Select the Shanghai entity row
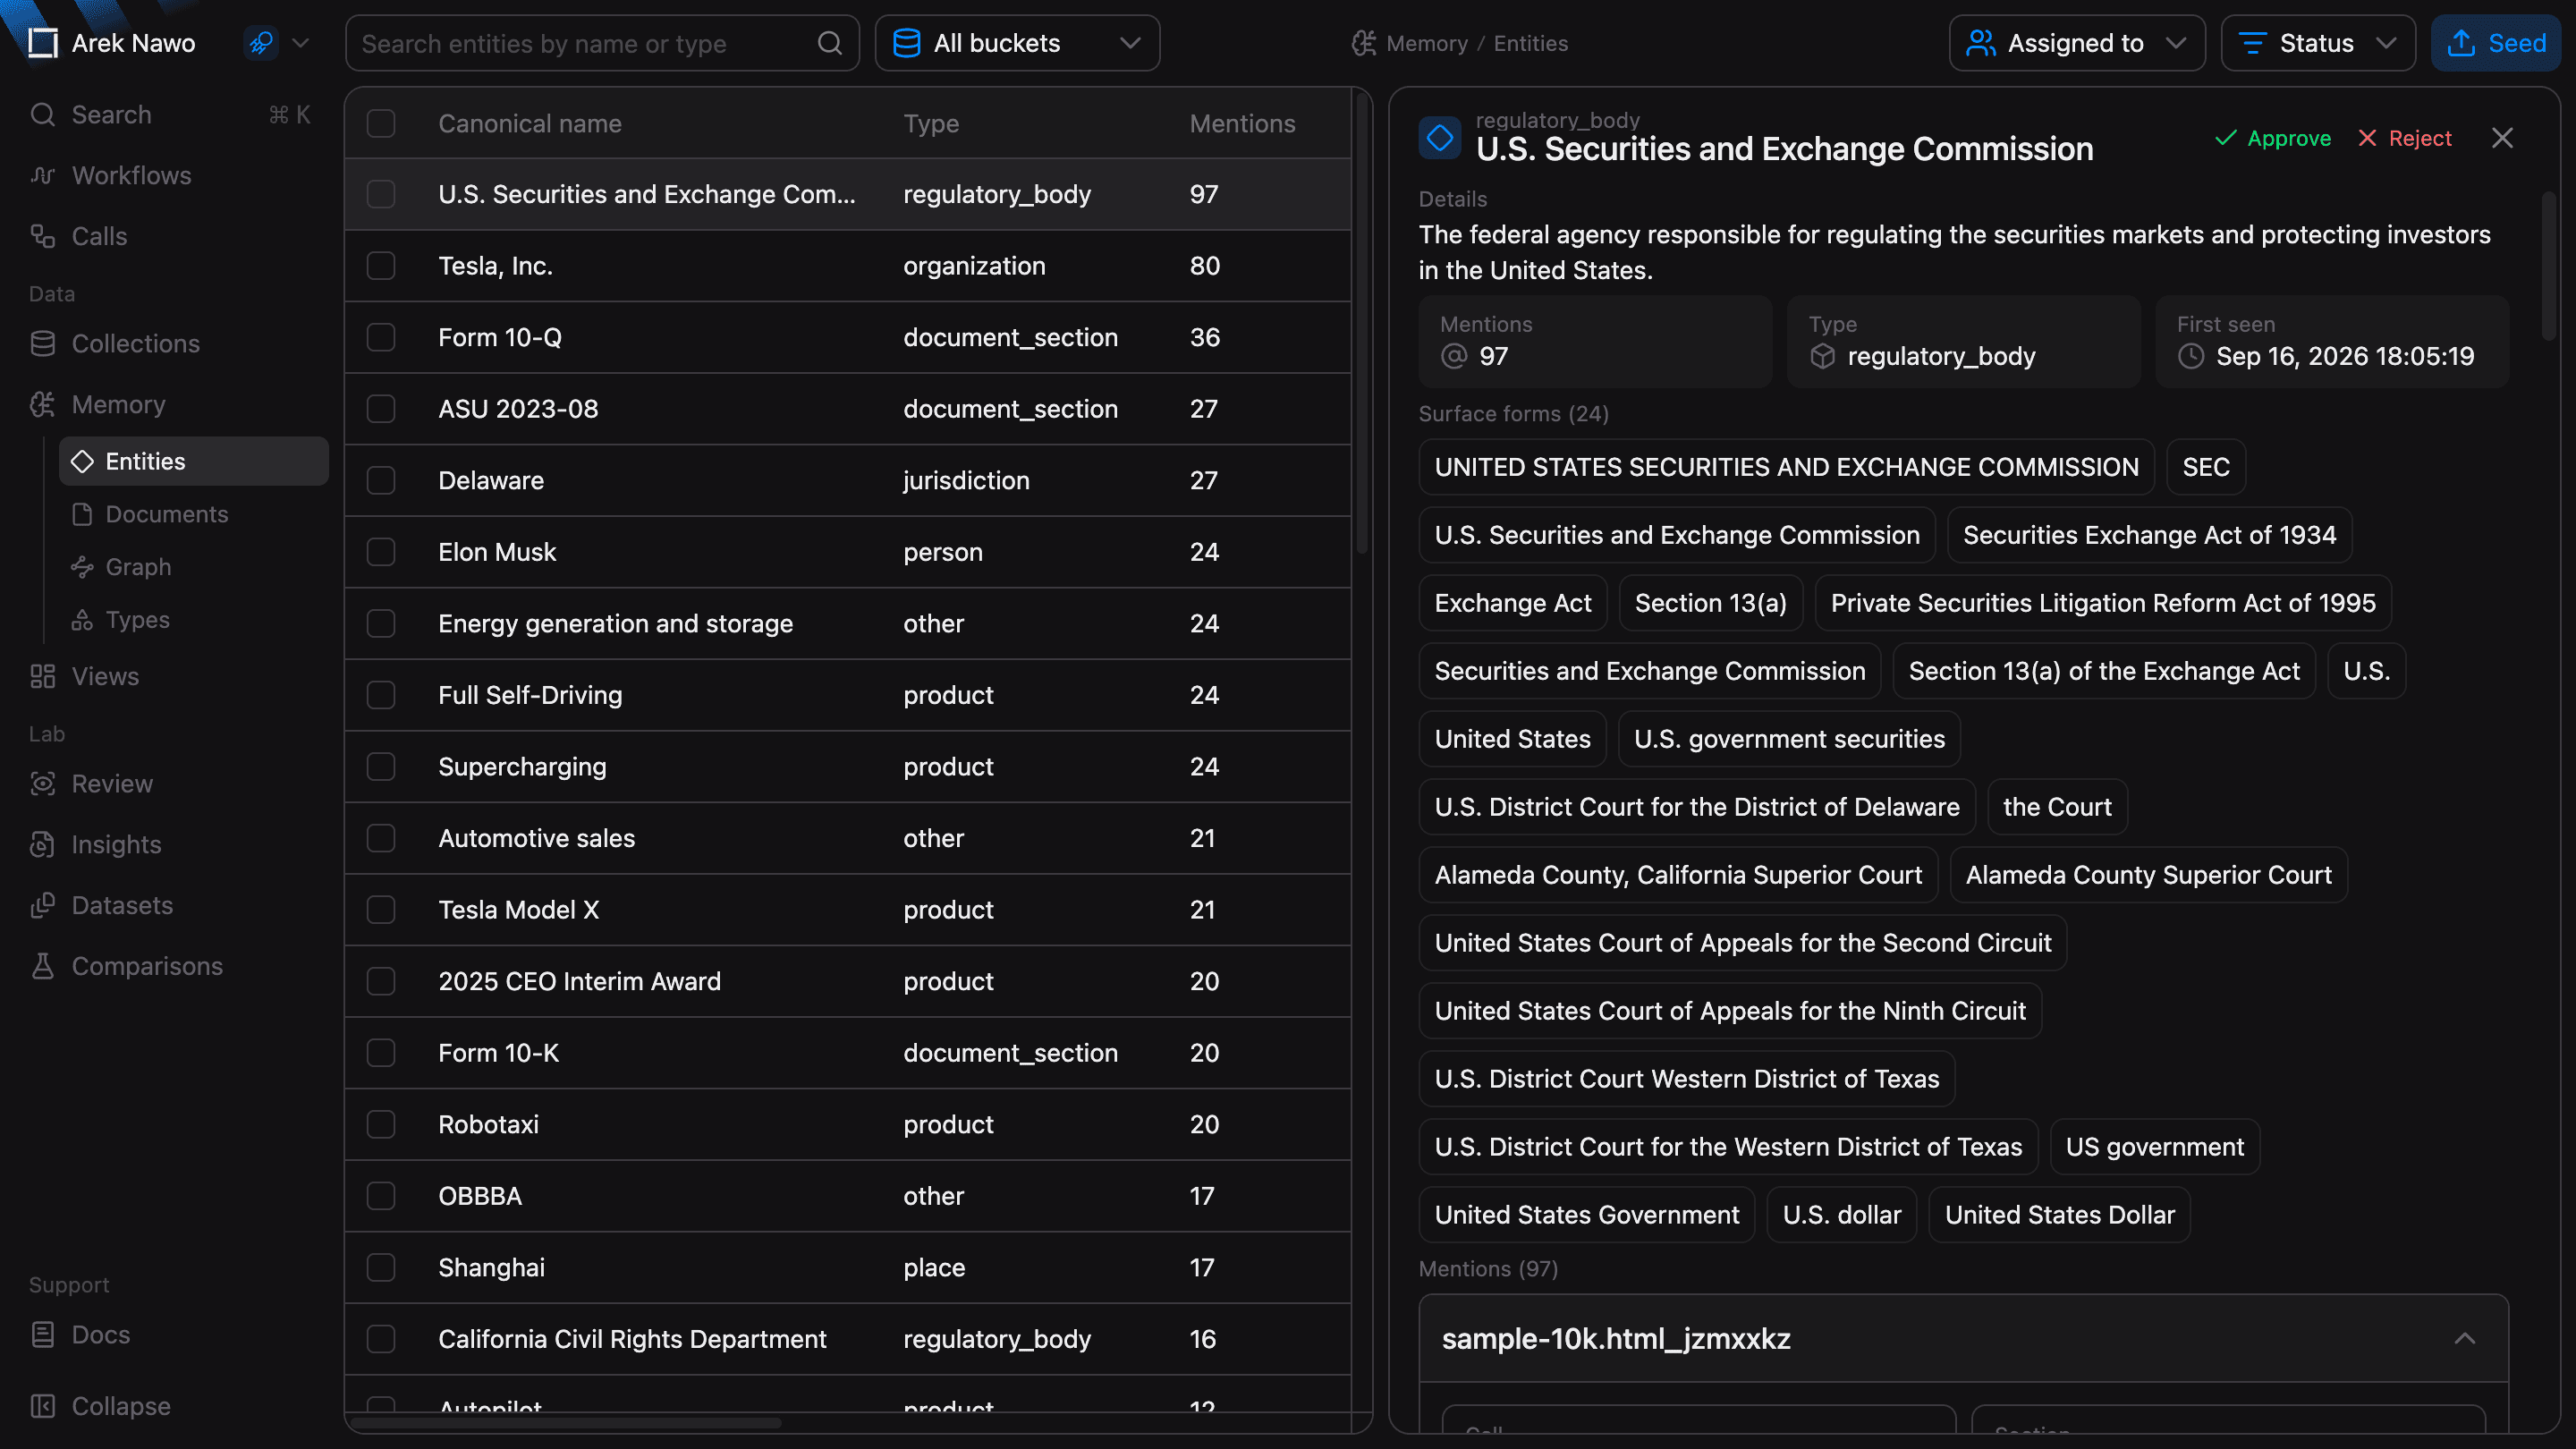 pyautogui.click(x=848, y=1268)
